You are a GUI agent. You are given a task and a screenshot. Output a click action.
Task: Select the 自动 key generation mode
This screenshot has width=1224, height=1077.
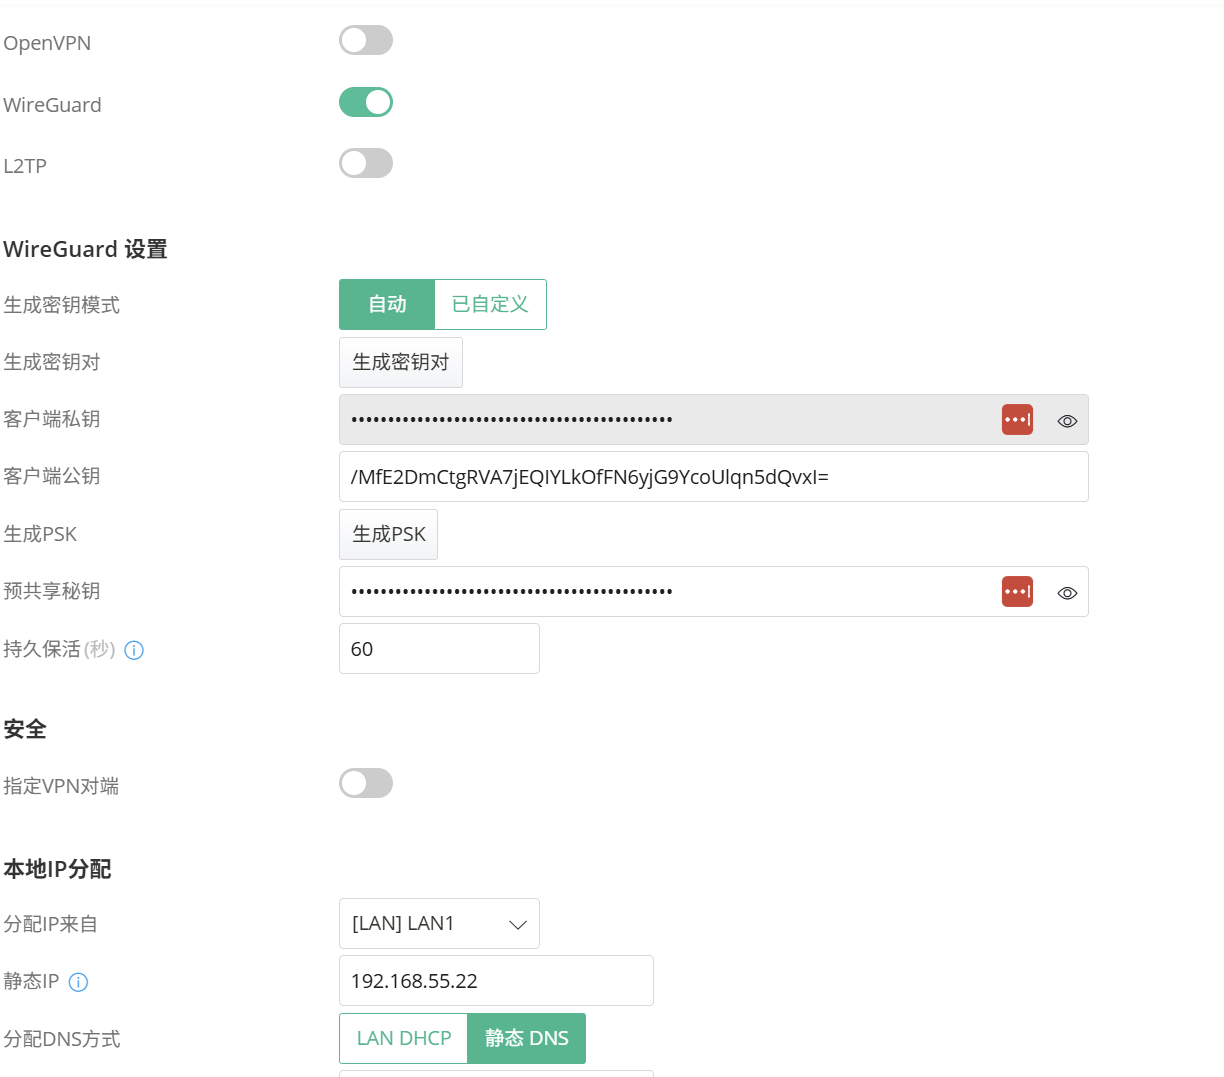[x=387, y=304]
